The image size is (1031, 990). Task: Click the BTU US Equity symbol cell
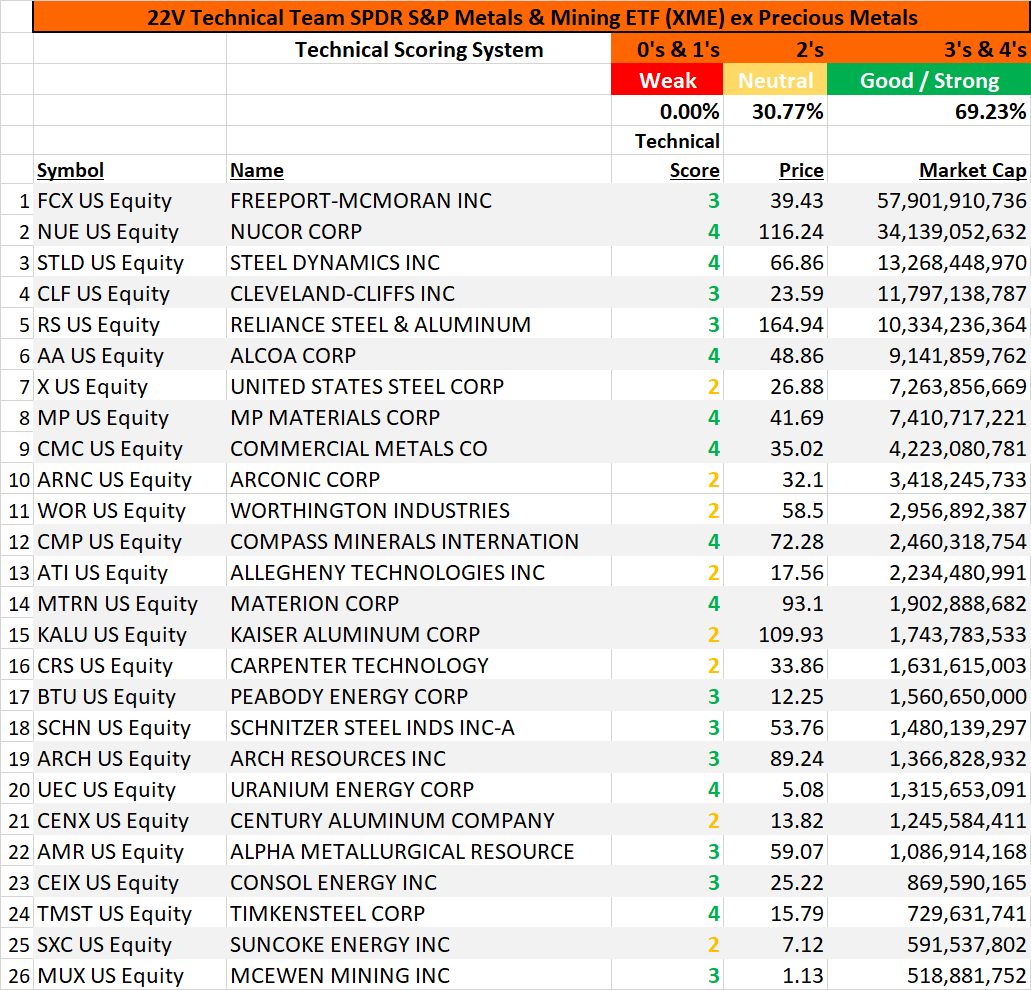click(130, 696)
